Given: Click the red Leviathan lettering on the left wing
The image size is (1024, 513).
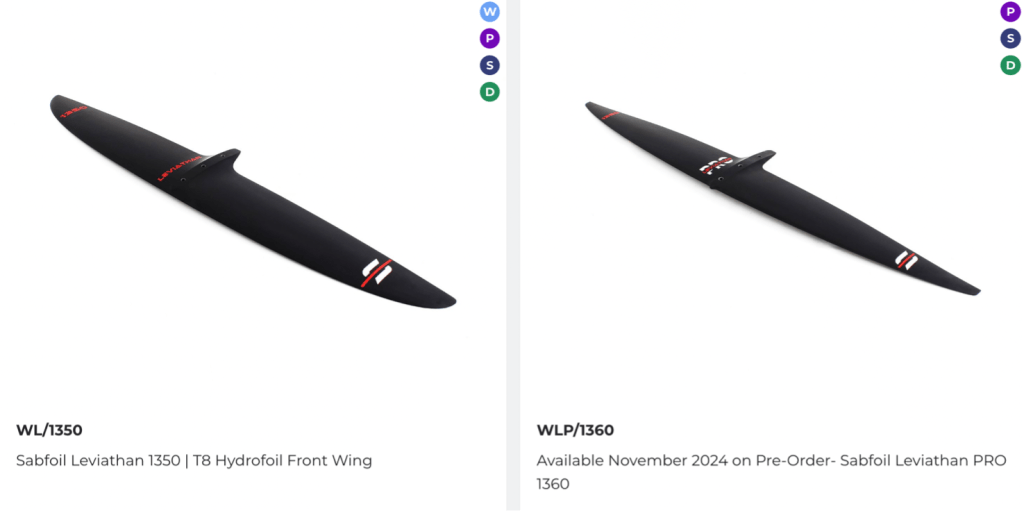Looking at the screenshot, I should [x=181, y=168].
